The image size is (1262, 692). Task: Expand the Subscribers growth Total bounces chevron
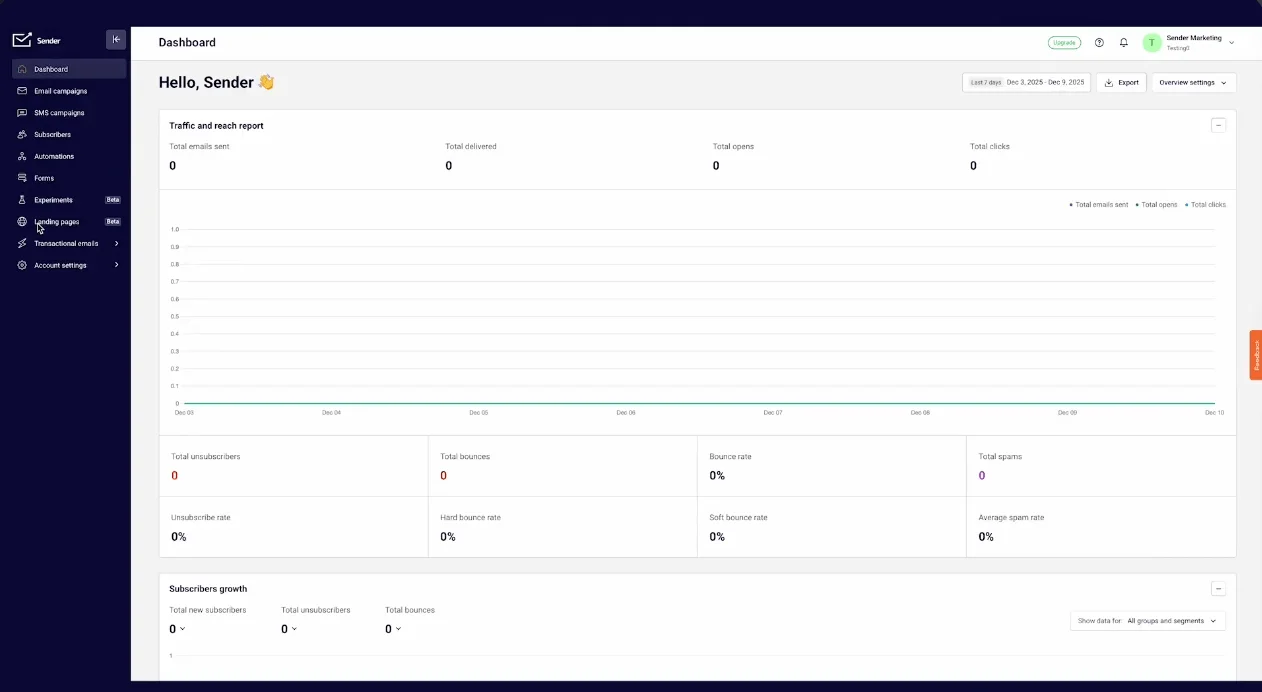pyautogui.click(x=398, y=629)
